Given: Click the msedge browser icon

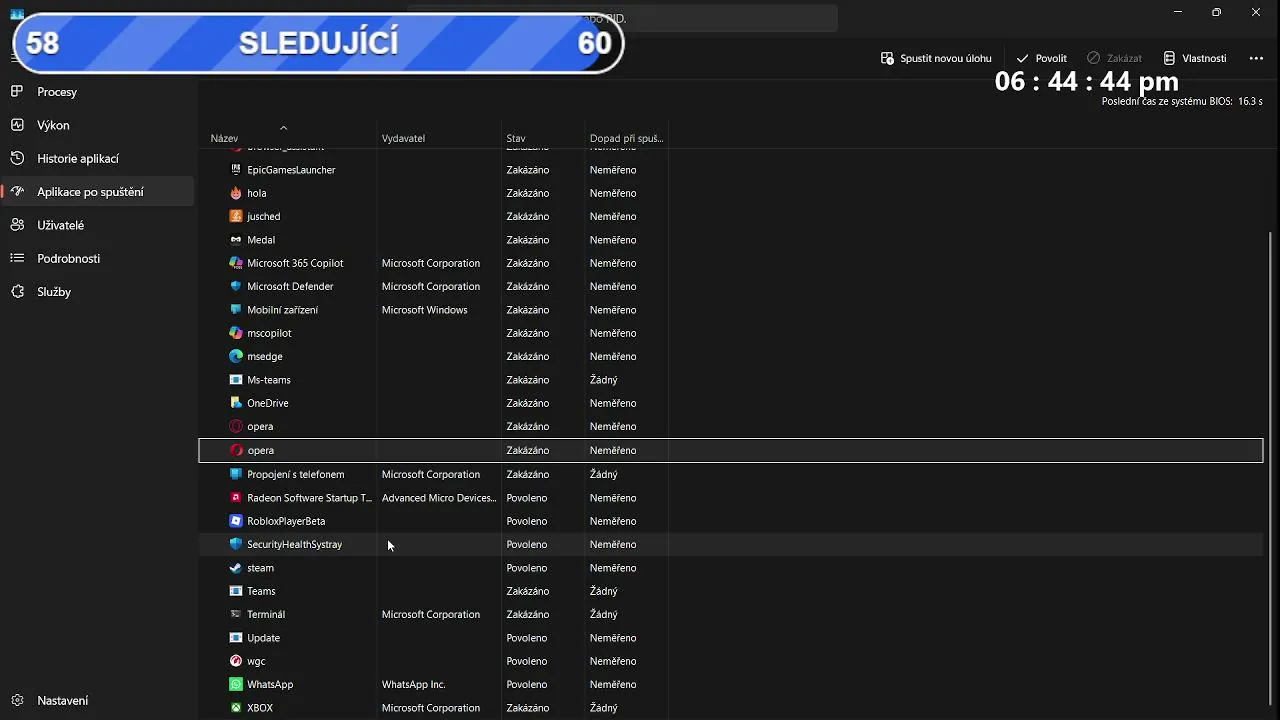Looking at the screenshot, I should tap(236, 356).
